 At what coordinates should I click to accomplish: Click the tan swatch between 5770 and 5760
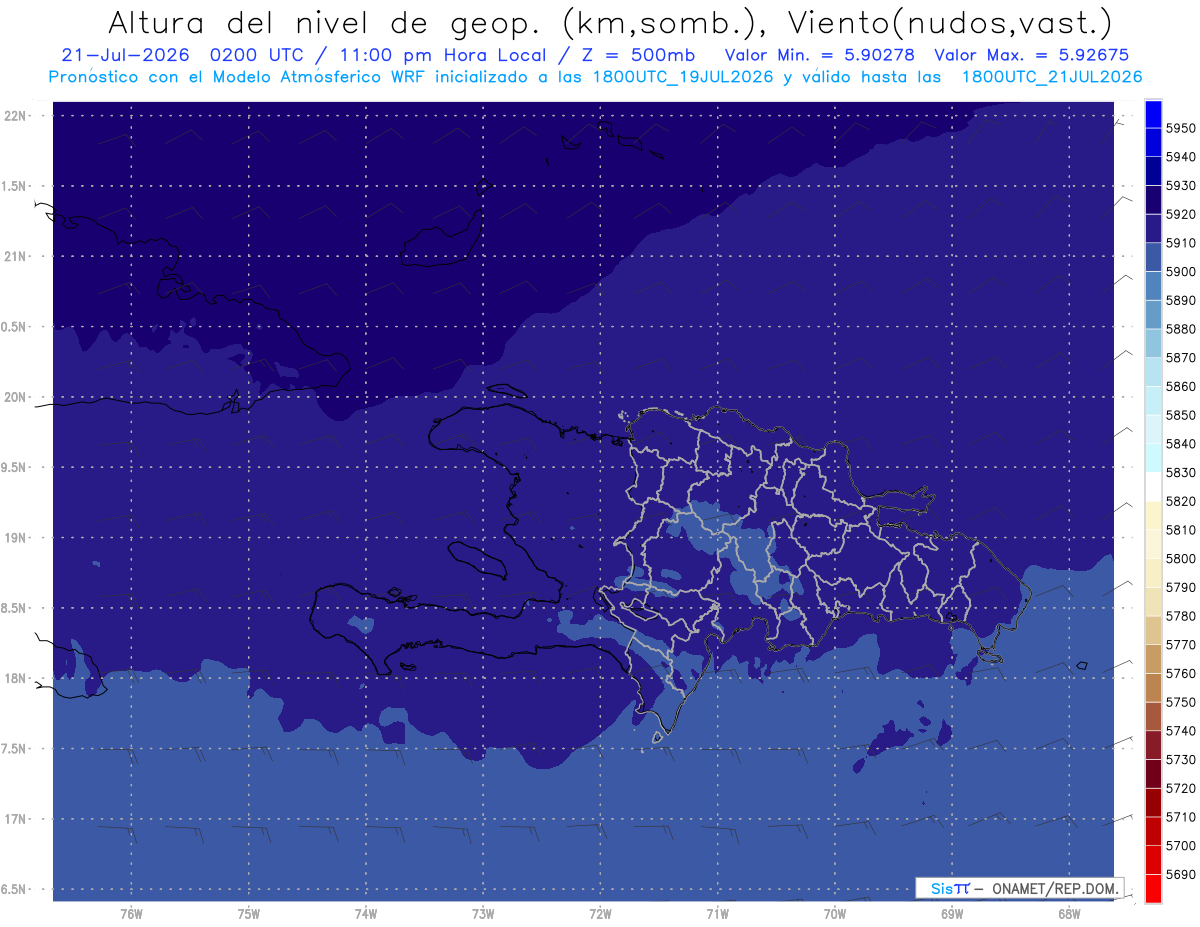(1152, 659)
